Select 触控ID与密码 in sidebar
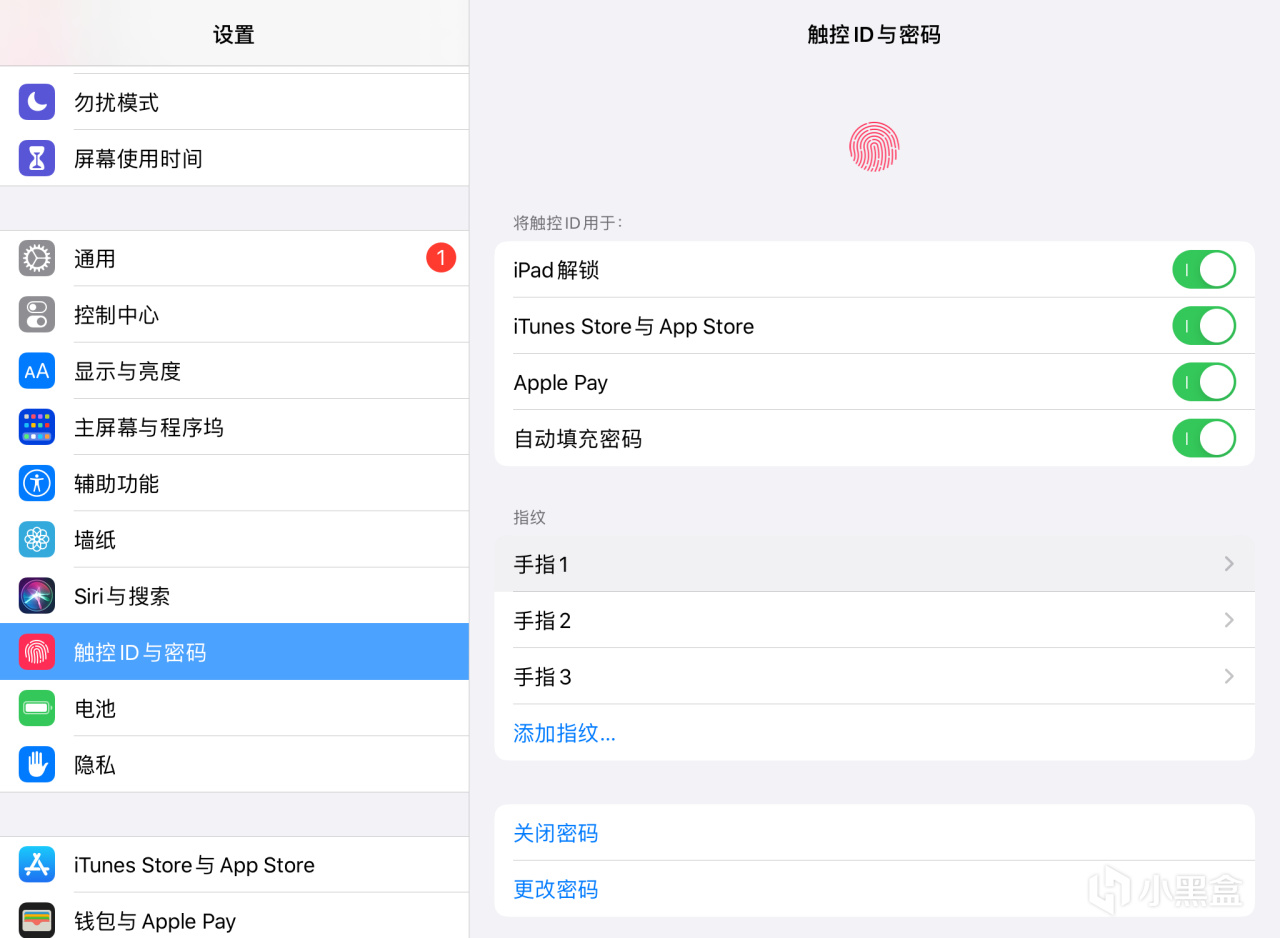 [234, 652]
